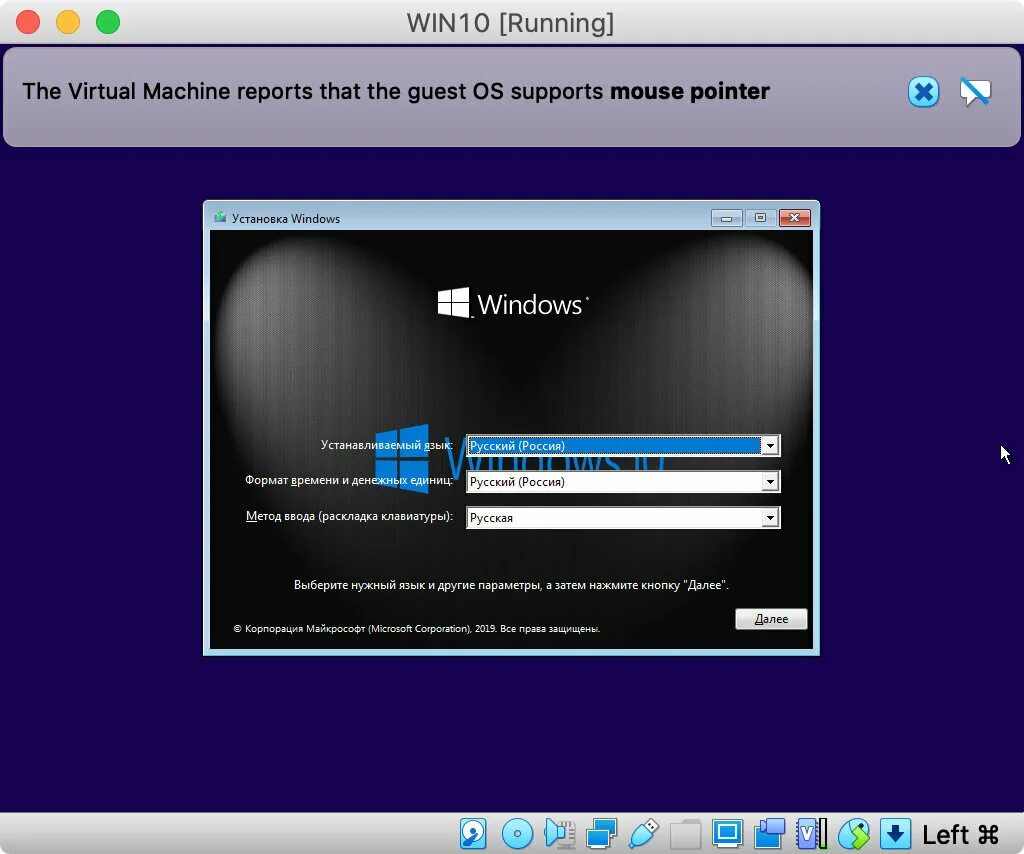Click the don't-show-again notification icon
Screen dimensions: 1024x854
(975, 92)
